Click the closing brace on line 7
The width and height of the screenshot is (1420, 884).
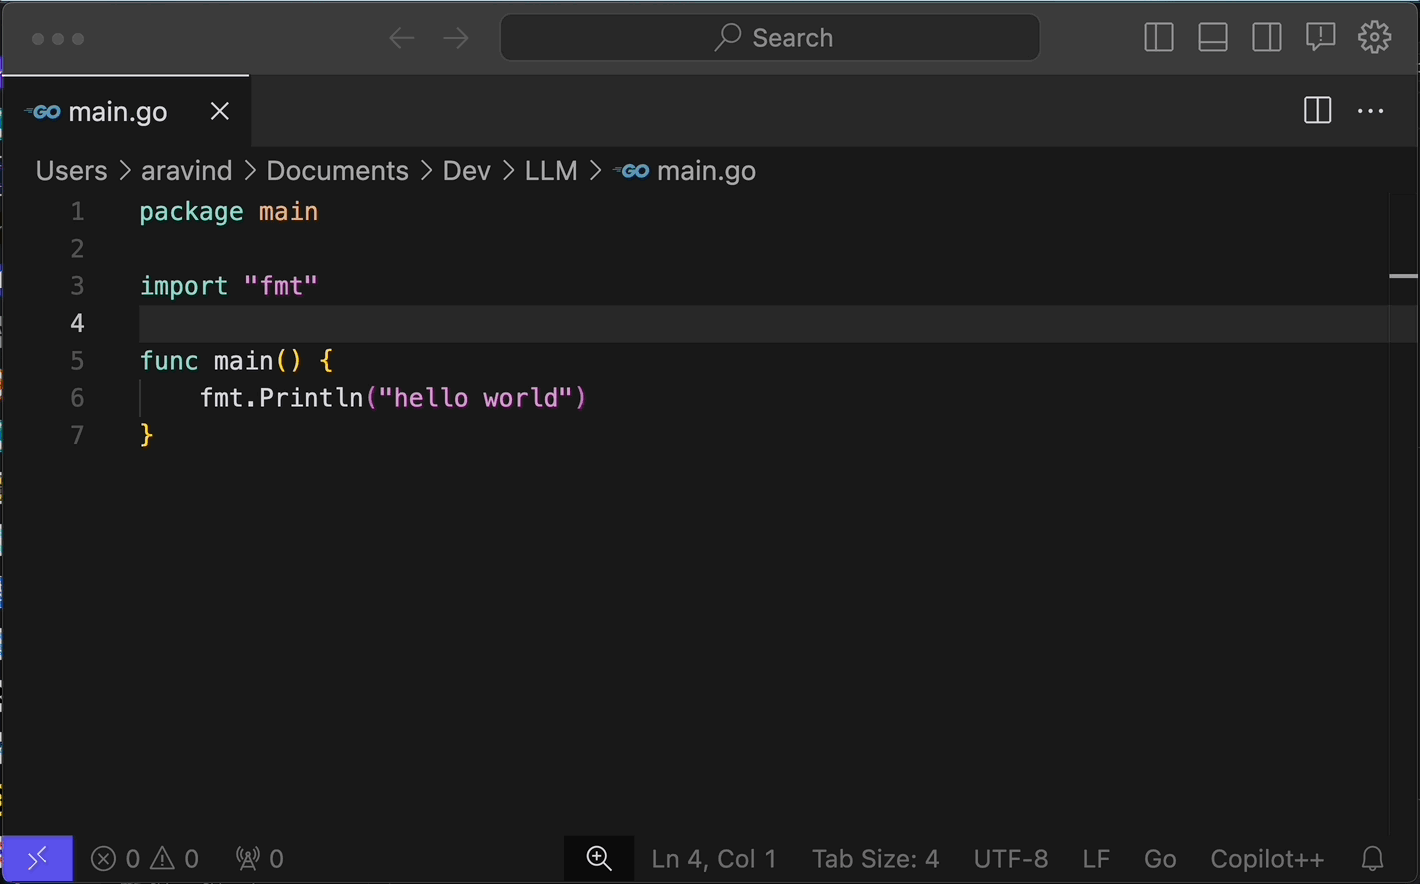(147, 435)
